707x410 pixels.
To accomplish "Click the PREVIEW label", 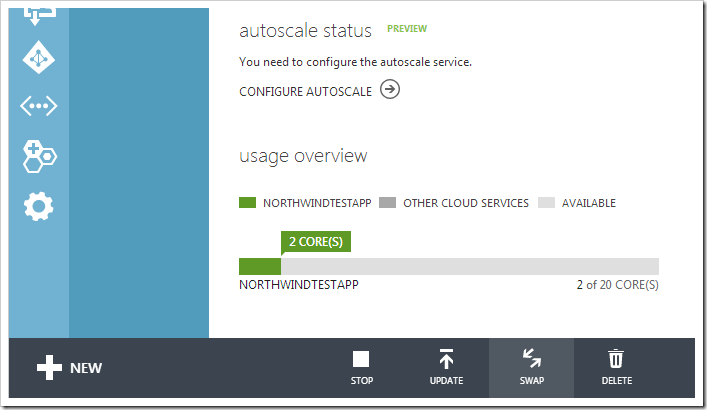I will 407,28.
